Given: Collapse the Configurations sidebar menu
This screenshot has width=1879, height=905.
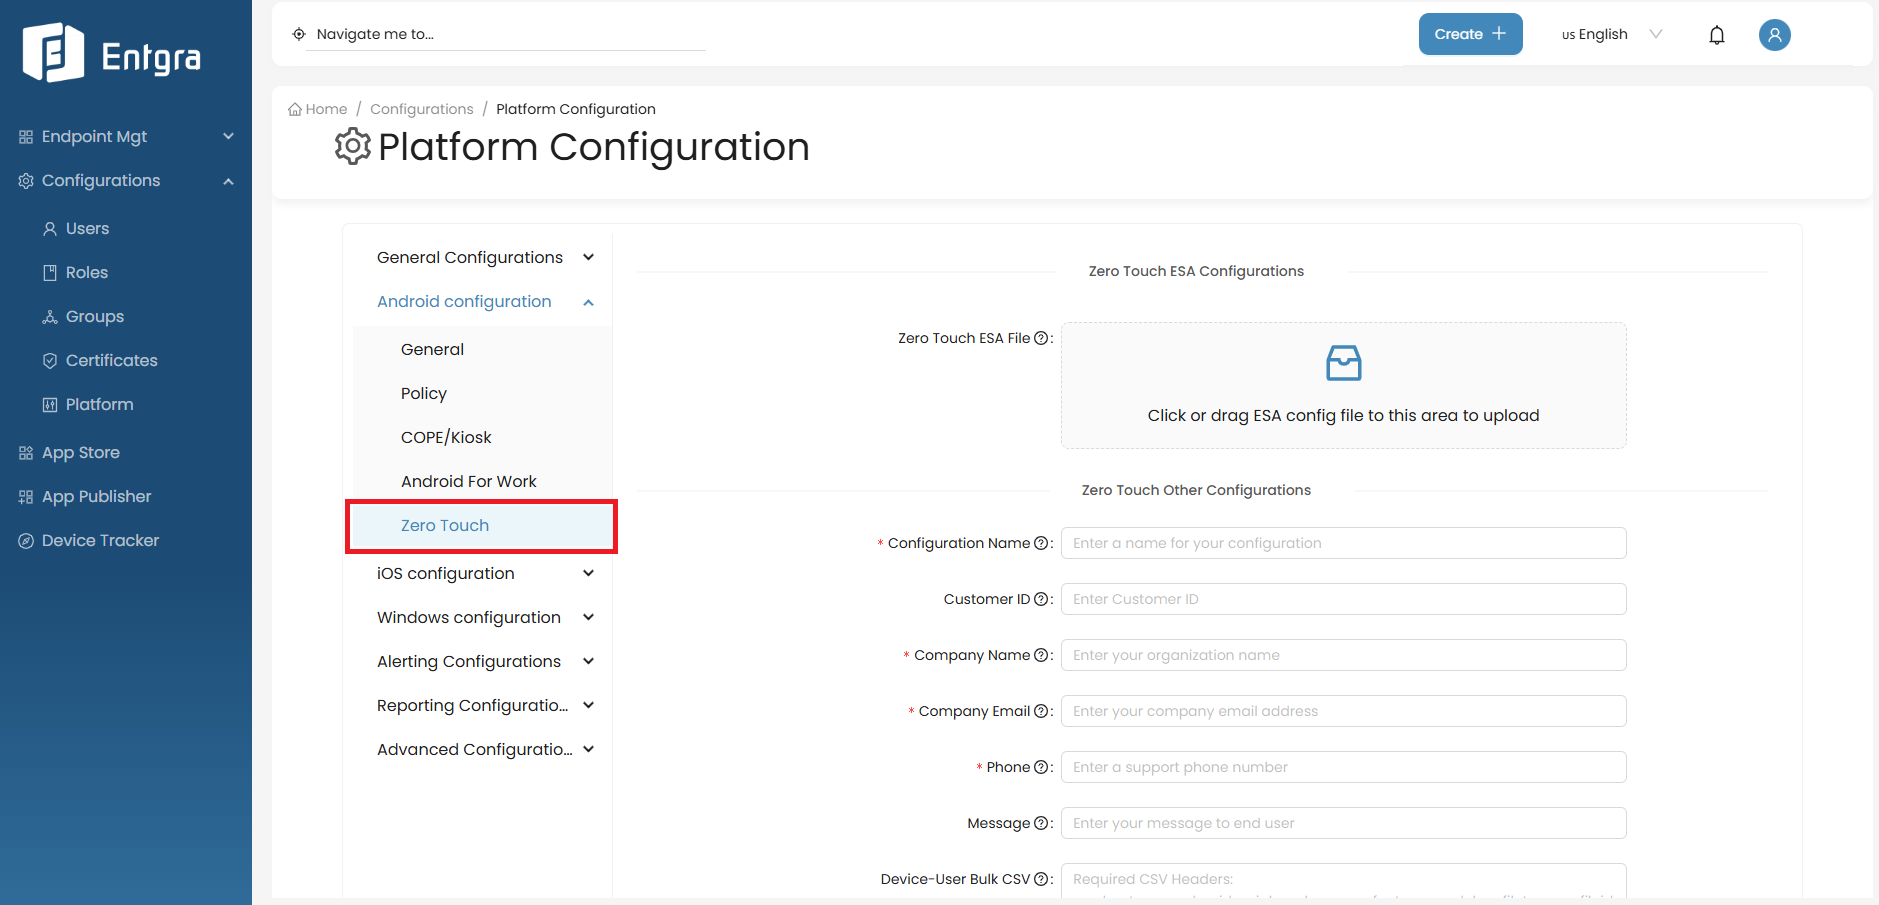Looking at the screenshot, I should tap(228, 181).
